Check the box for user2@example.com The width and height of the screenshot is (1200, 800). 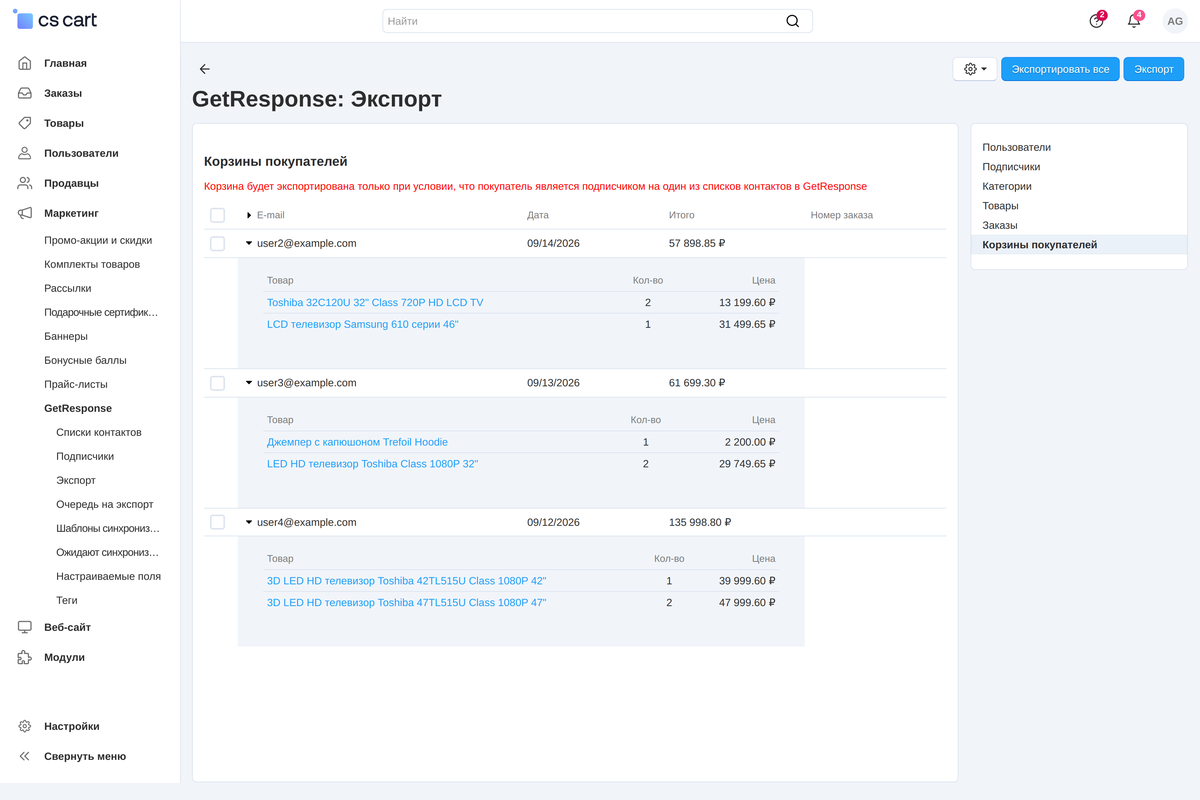click(x=217, y=243)
